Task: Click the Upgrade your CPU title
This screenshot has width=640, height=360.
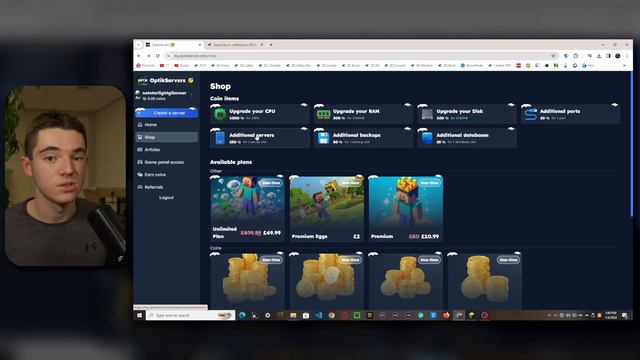Action: pos(252,111)
